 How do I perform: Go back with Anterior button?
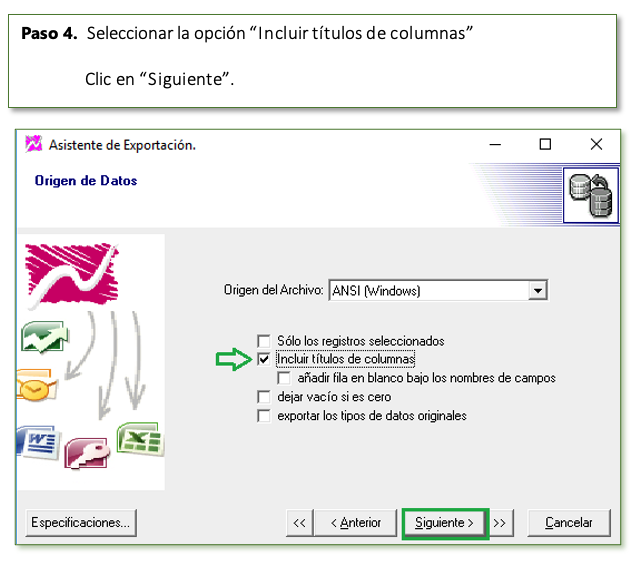[x=356, y=523]
